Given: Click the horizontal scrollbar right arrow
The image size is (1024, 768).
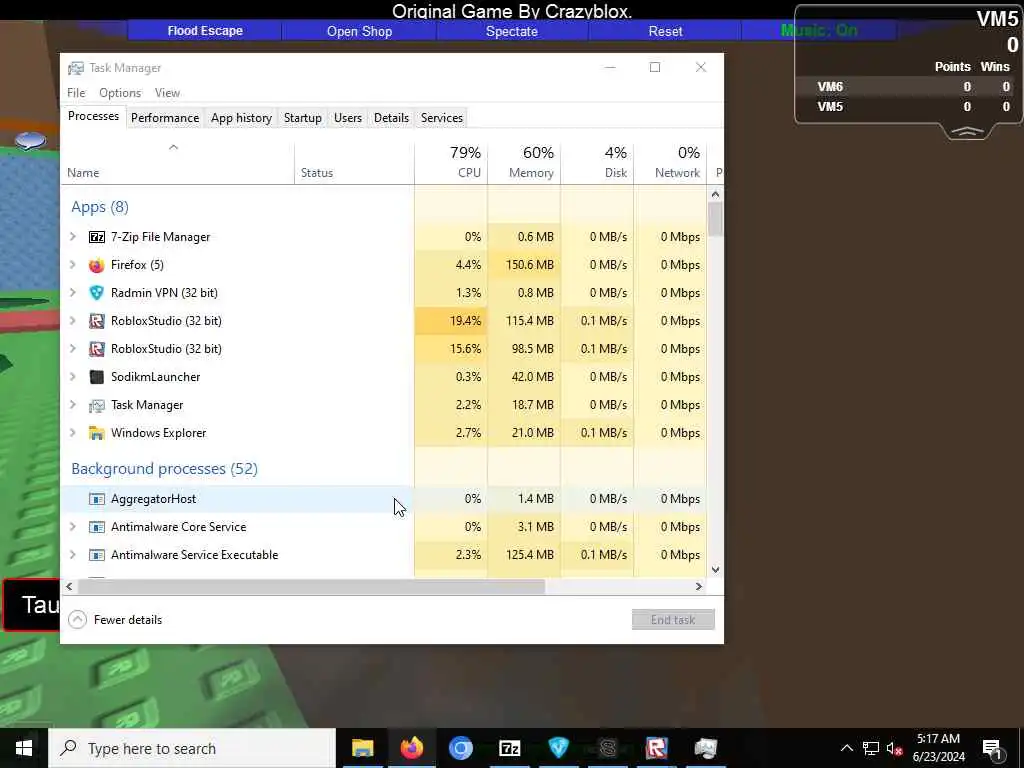Looking at the screenshot, I should pos(699,586).
